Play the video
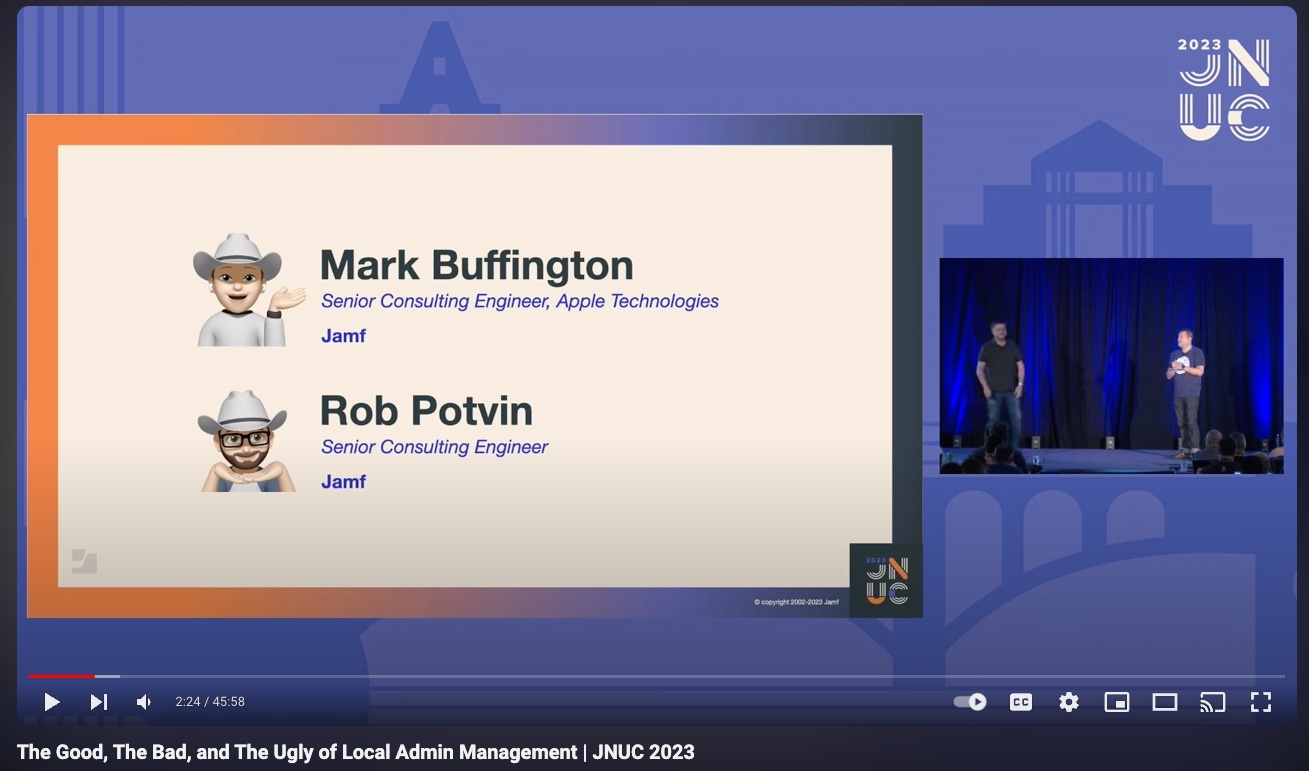 [x=52, y=702]
